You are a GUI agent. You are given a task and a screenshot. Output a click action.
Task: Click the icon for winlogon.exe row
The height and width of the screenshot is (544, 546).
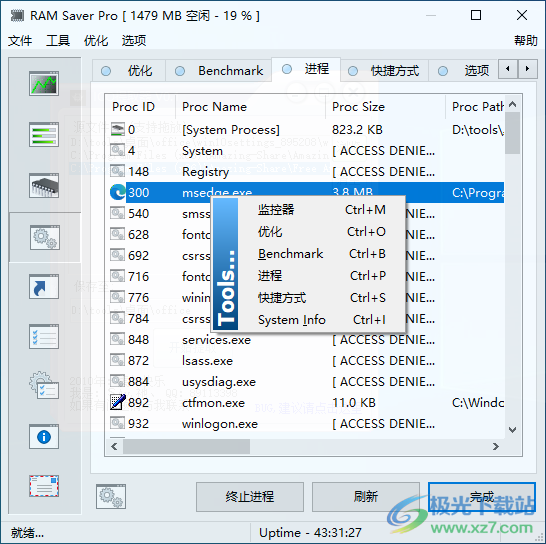pos(117,423)
